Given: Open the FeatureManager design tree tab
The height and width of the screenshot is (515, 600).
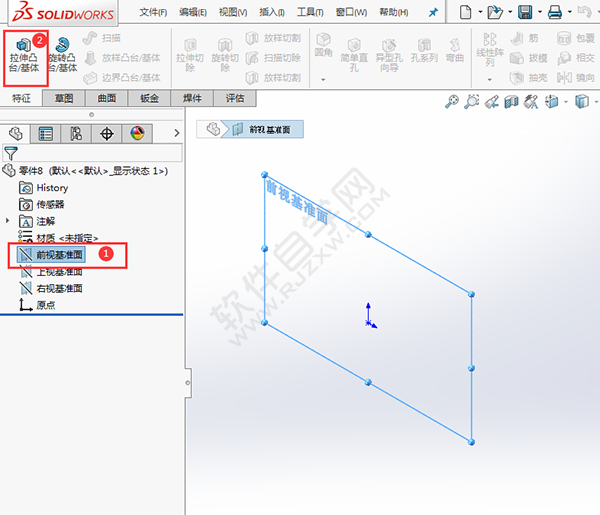Looking at the screenshot, I should pyautogui.click(x=16, y=134).
